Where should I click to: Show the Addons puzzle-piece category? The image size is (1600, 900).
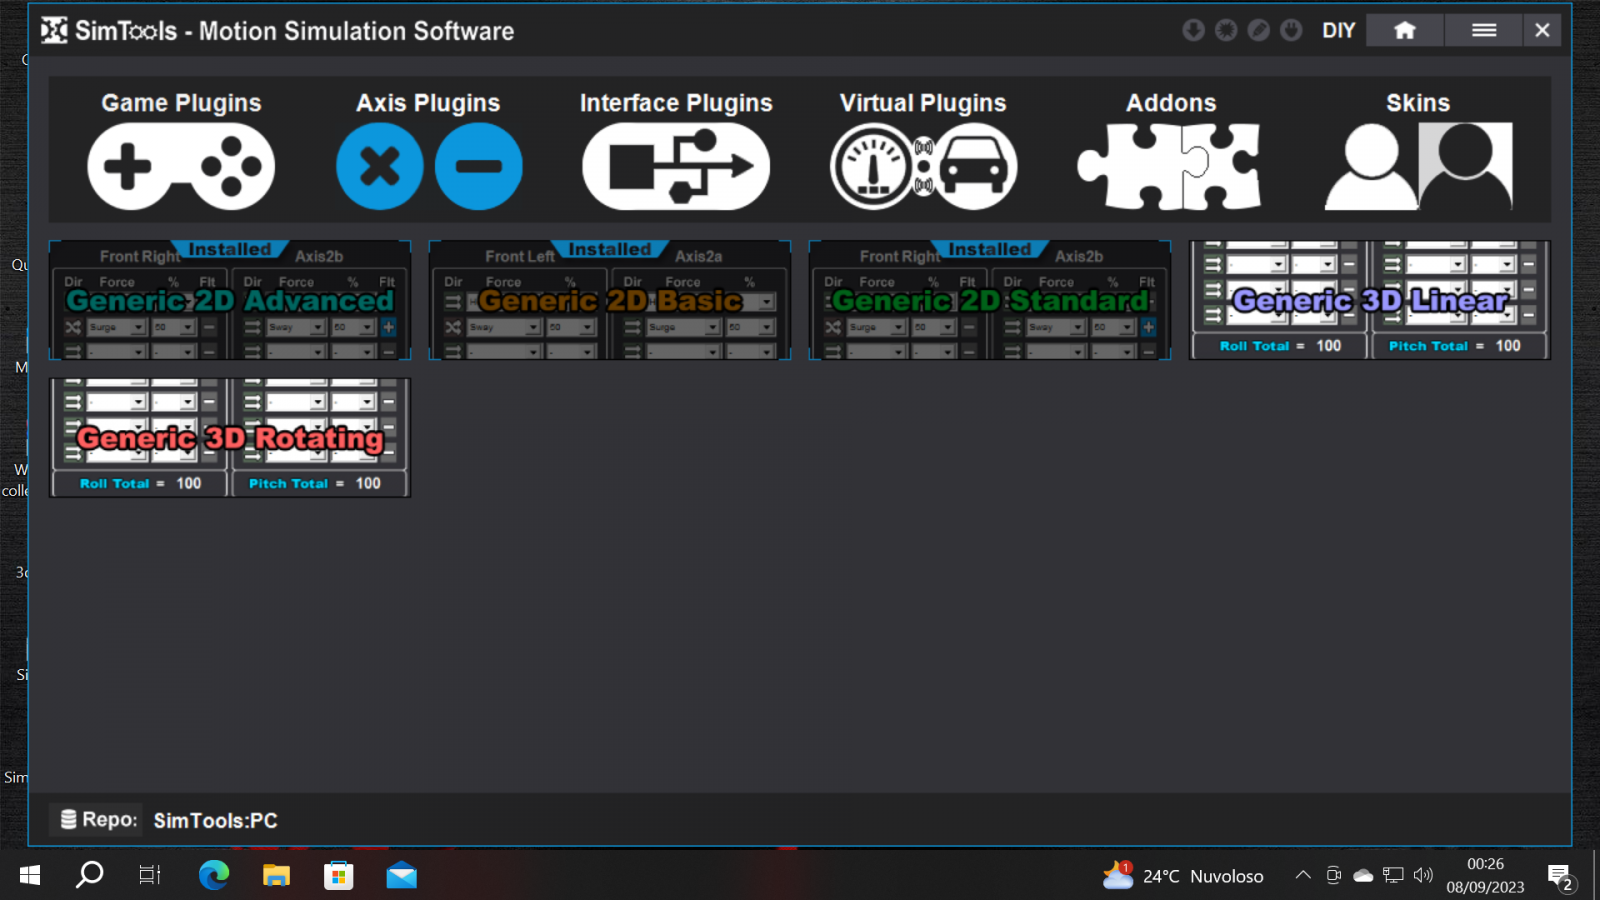pyautogui.click(x=1169, y=166)
